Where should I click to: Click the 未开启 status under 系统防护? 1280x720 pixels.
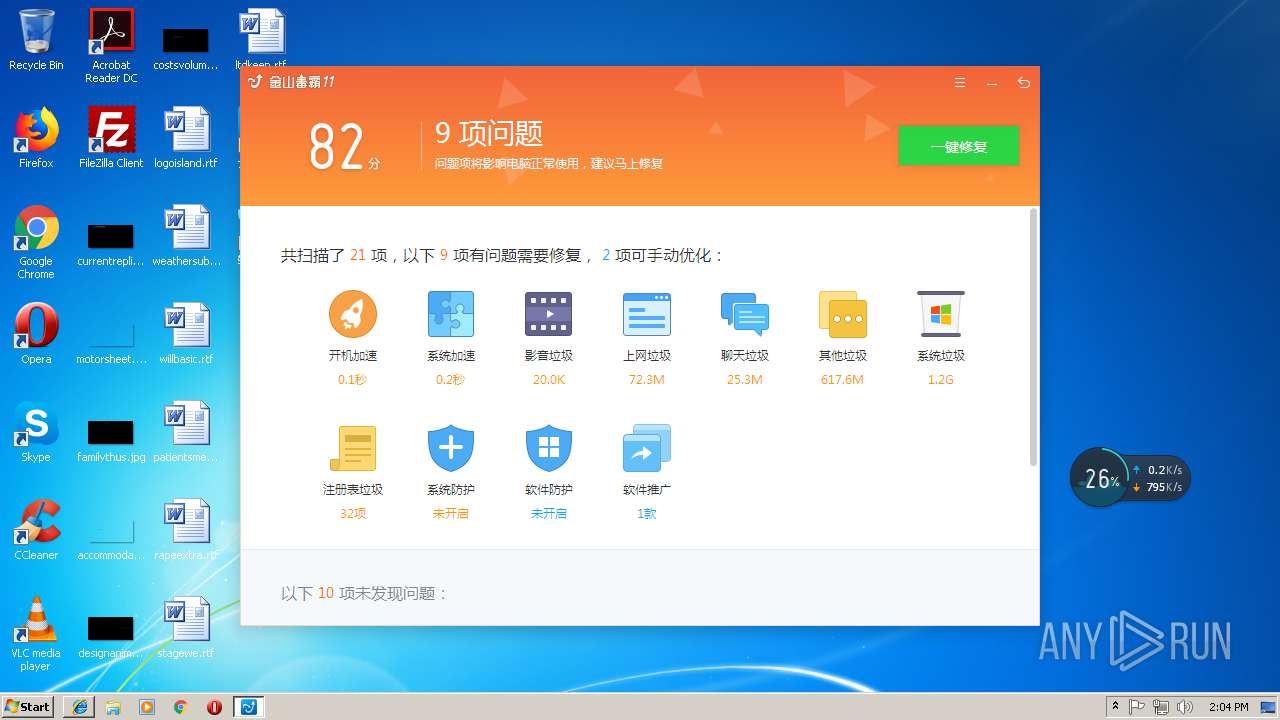tap(451, 514)
